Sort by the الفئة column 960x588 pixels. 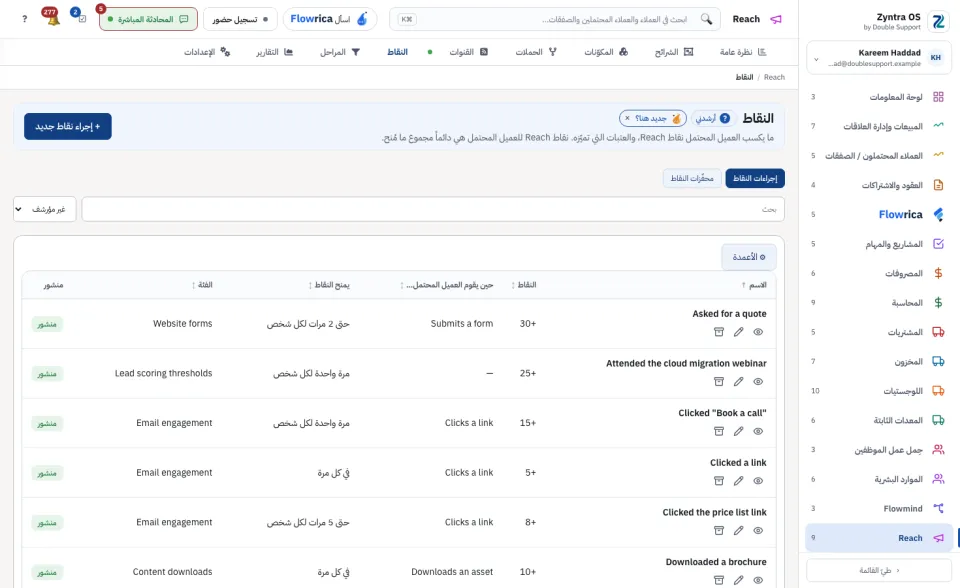pyautogui.click(x=202, y=285)
